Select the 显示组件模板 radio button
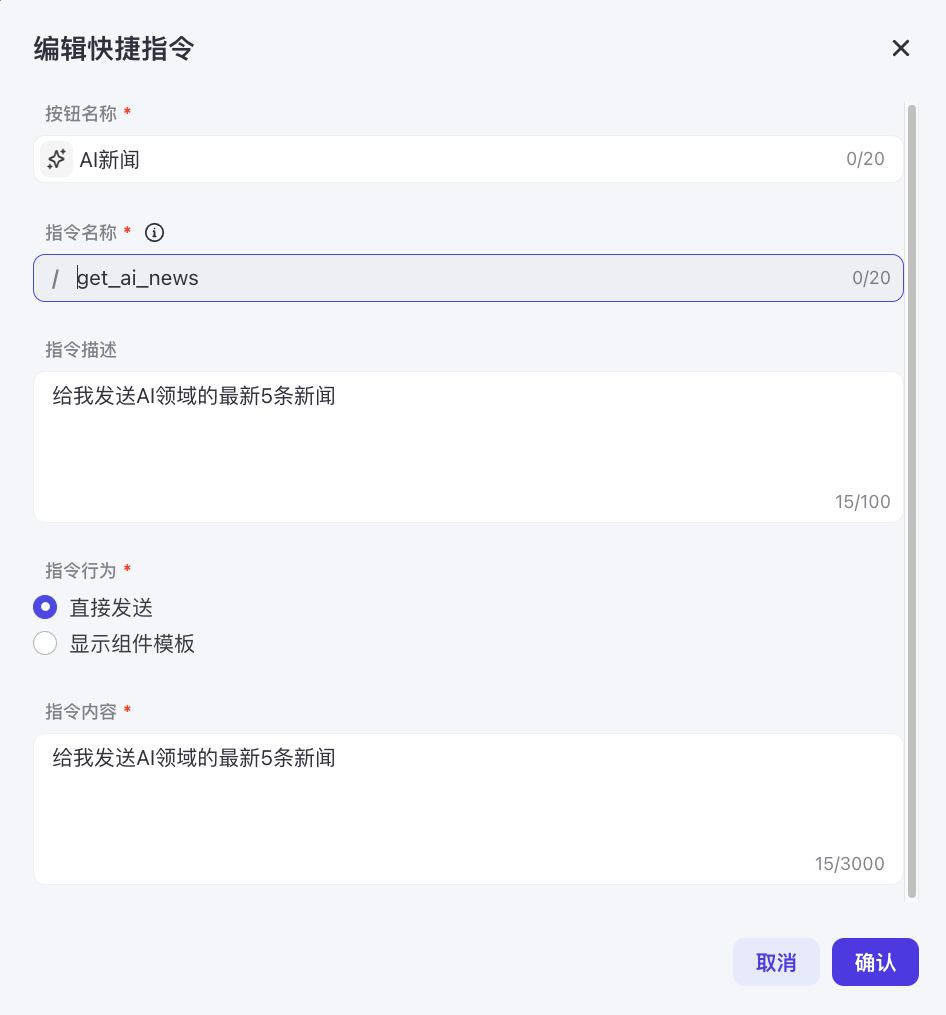The image size is (946, 1015). [45, 643]
